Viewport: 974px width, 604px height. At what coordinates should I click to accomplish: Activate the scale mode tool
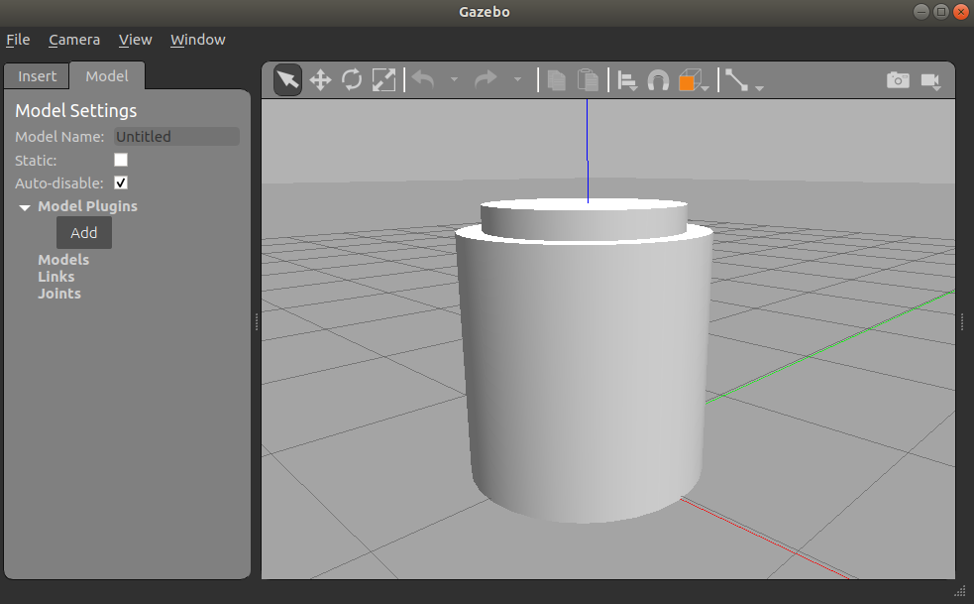pyautogui.click(x=384, y=80)
